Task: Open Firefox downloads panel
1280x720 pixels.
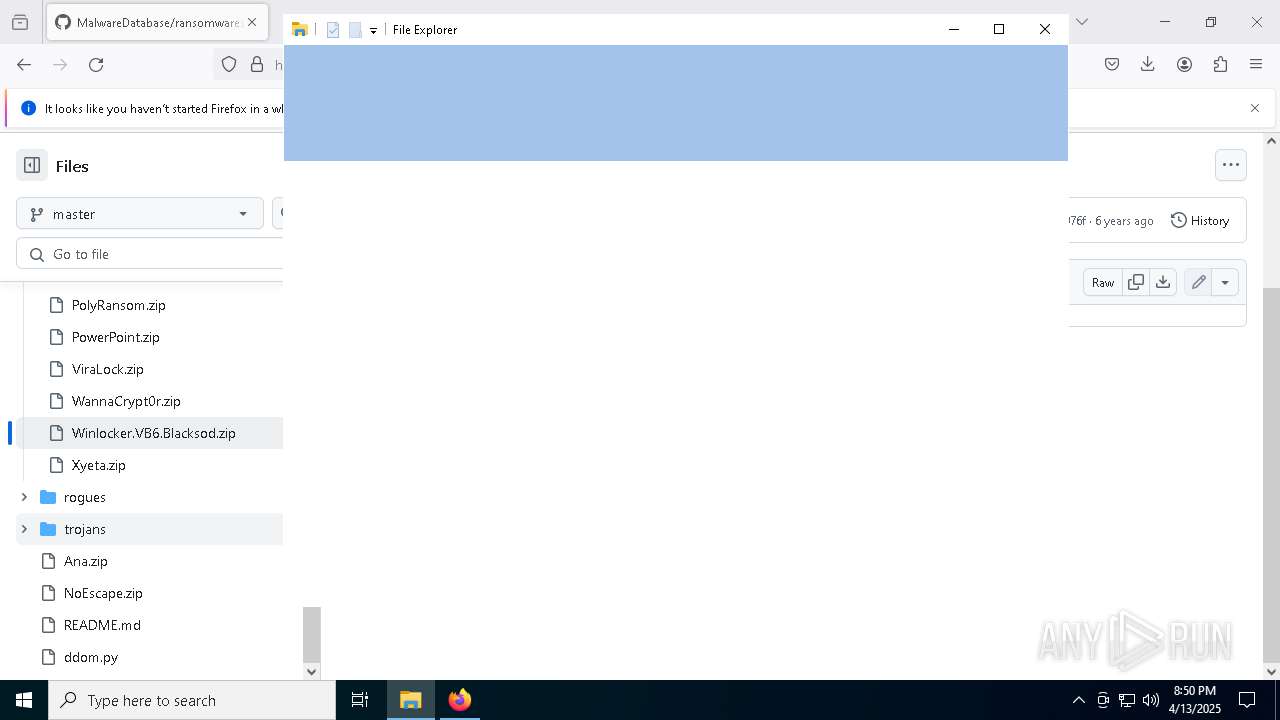Action: [x=1148, y=64]
